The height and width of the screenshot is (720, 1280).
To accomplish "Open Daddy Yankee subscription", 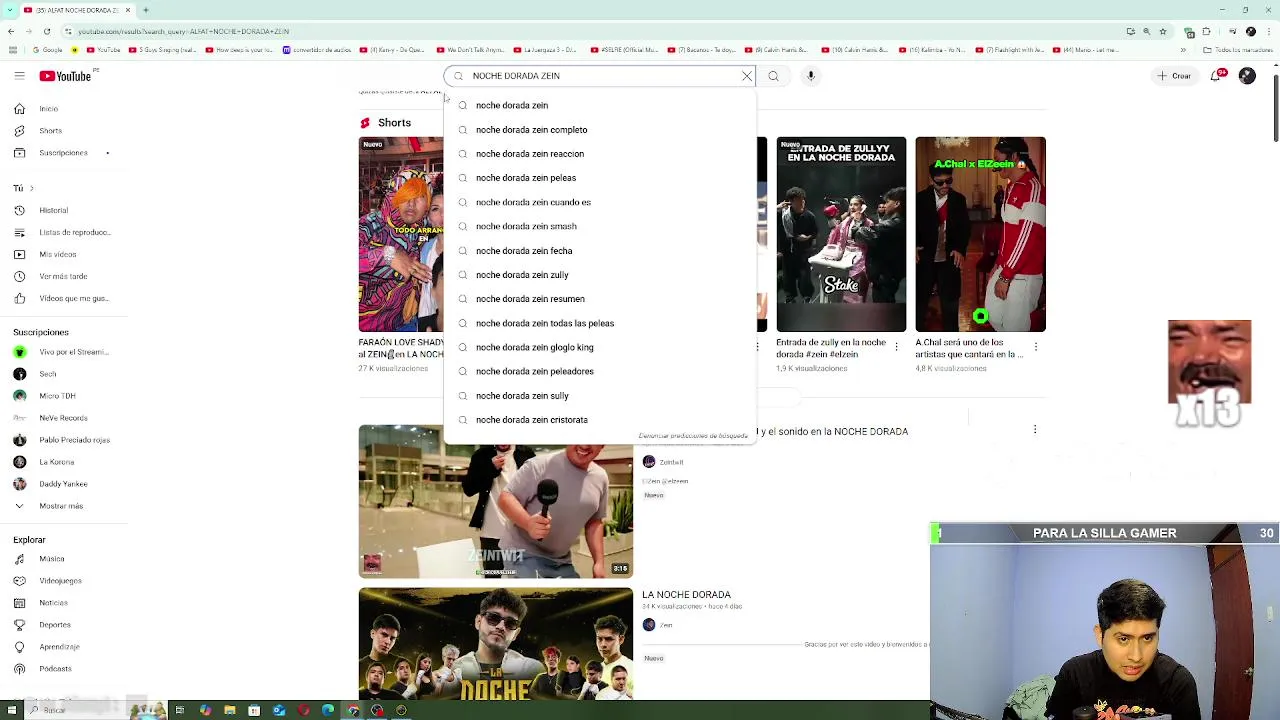I will point(63,484).
